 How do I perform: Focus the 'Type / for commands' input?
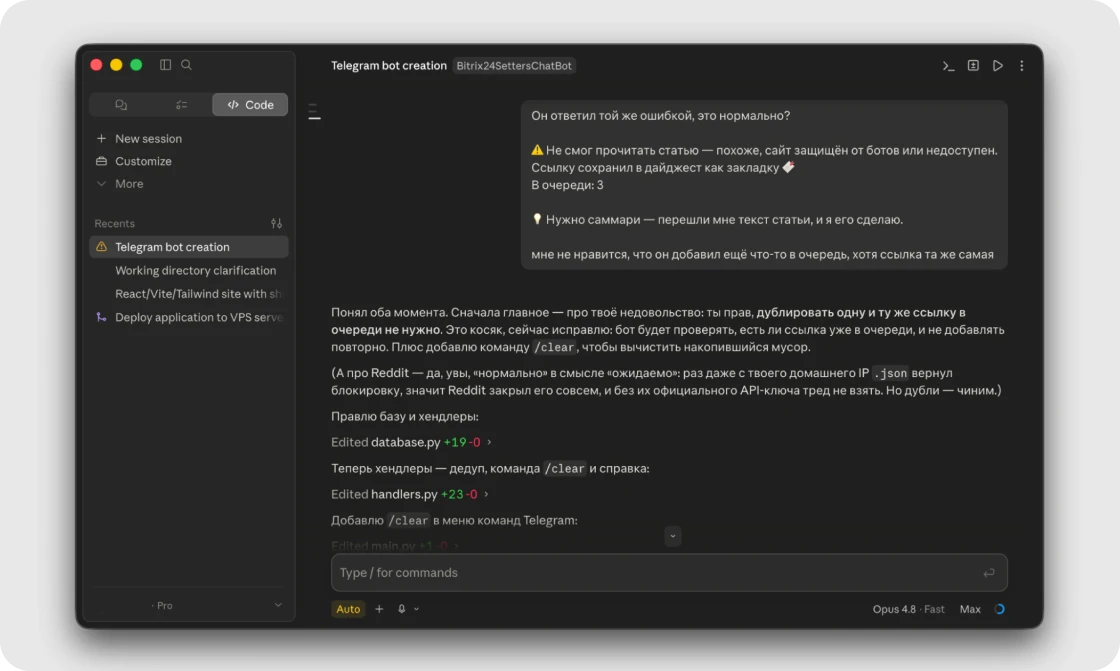click(669, 572)
